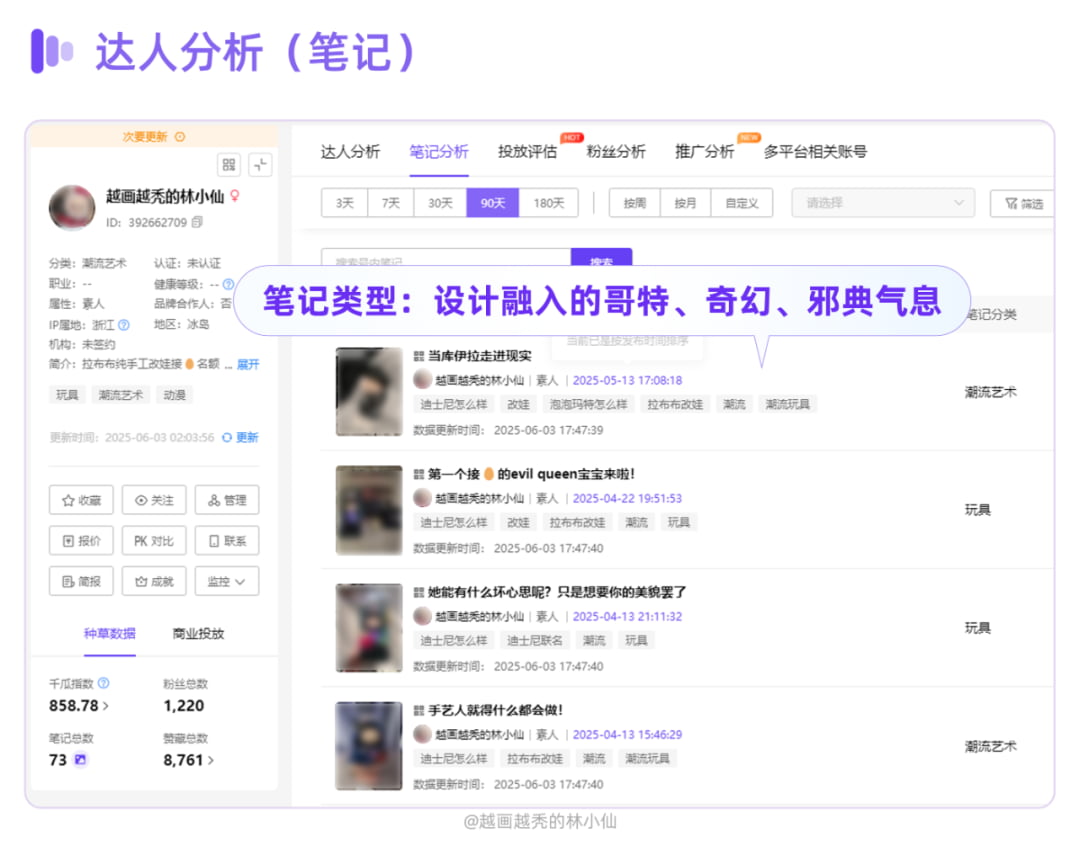Image resolution: width=1080 pixels, height=843 pixels.
Task: Open the 请选择 dropdown
Action: click(x=883, y=203)
